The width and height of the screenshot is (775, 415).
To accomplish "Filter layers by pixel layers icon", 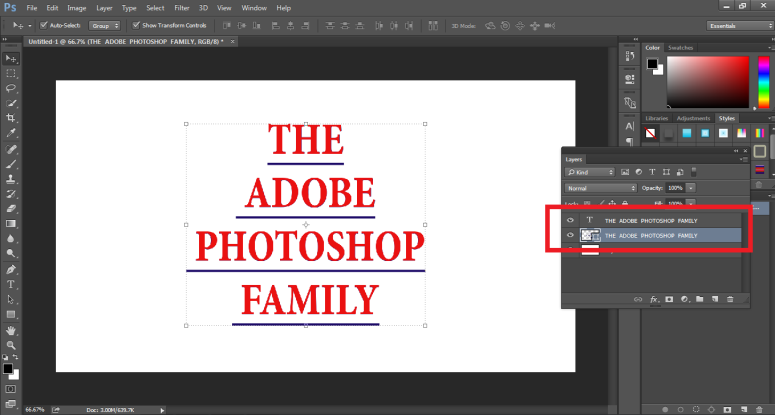I will (625, 172).
